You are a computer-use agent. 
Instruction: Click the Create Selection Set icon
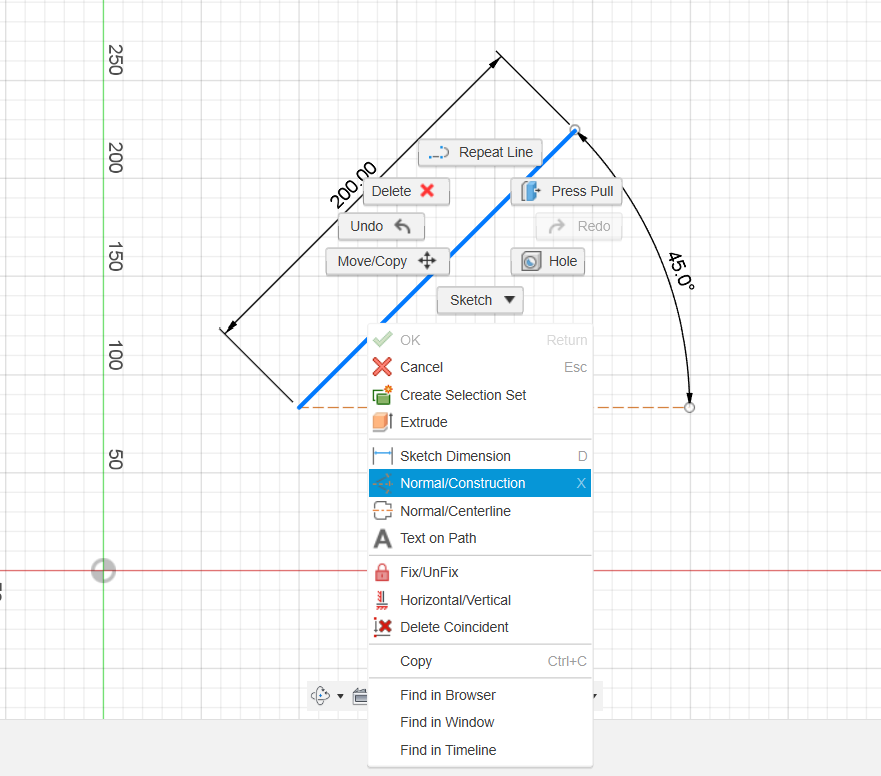tap(382, 395)
